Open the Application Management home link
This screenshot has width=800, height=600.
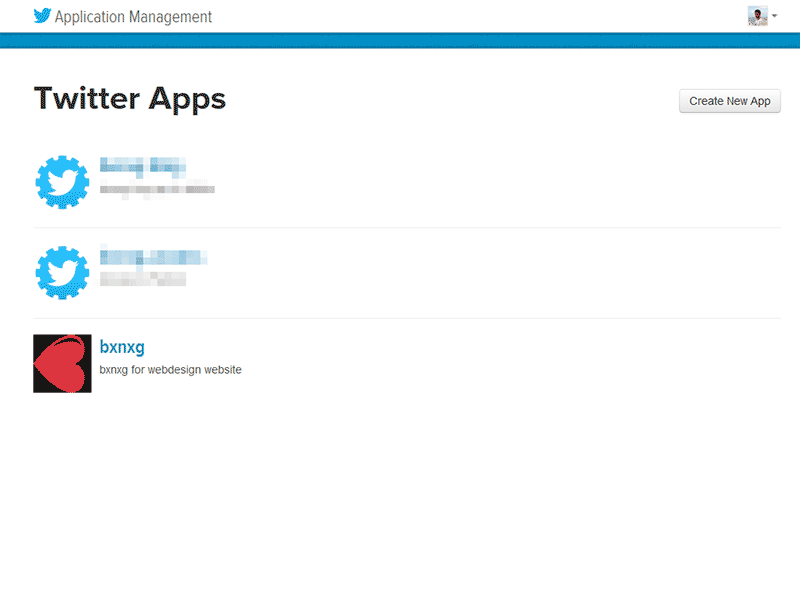click(x=133, y=17)
